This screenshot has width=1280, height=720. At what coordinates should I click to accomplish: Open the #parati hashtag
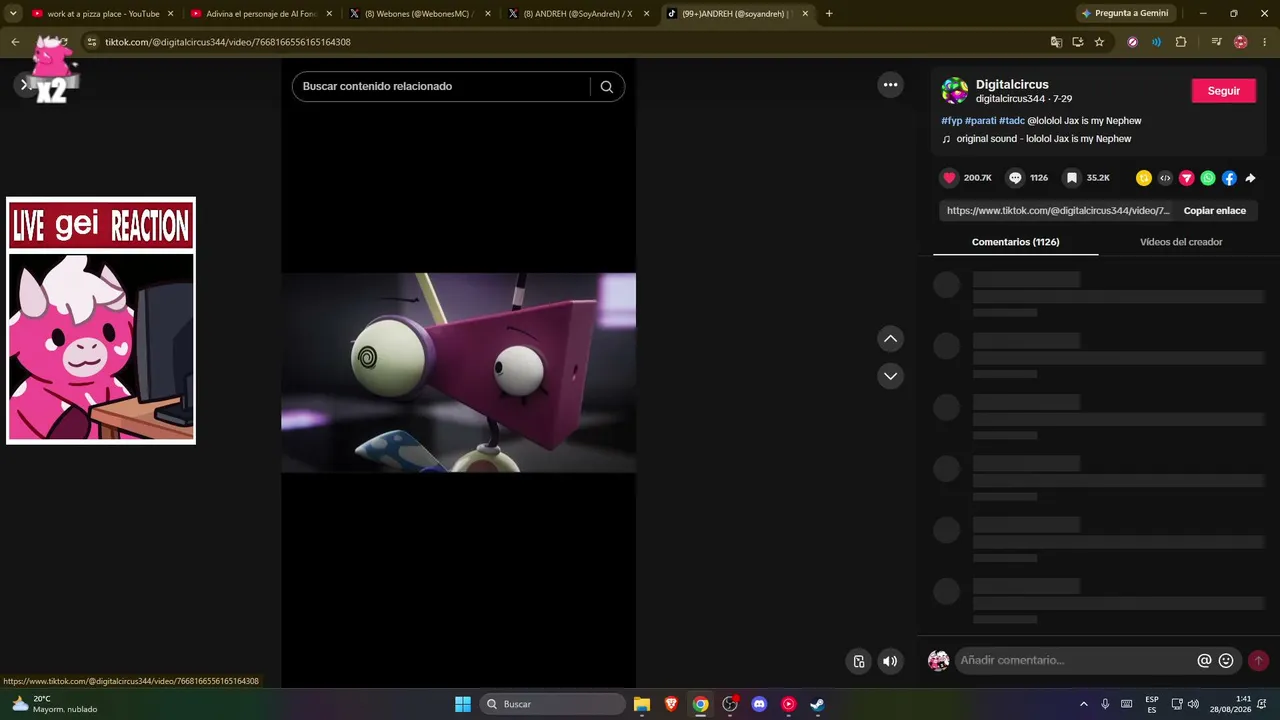pos(980,121)
